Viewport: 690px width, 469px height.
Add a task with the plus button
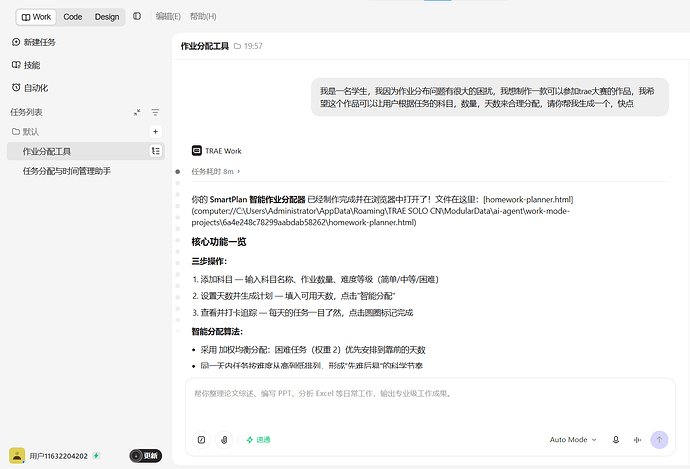(x=155, y=132)
